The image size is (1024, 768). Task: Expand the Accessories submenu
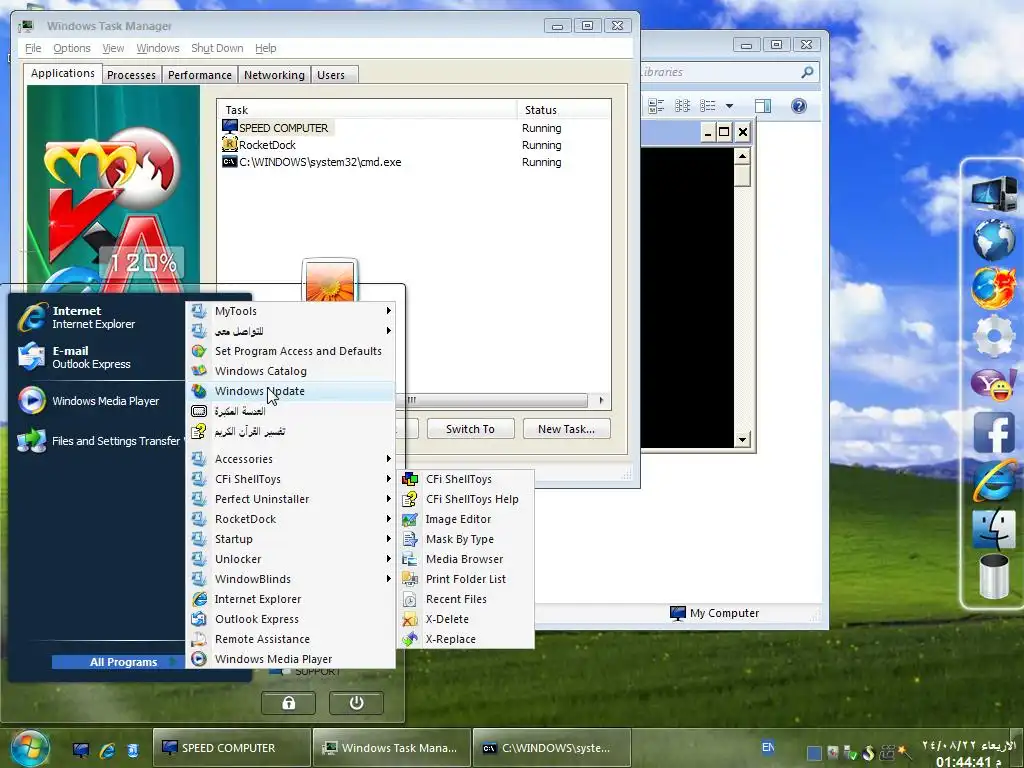291,459
